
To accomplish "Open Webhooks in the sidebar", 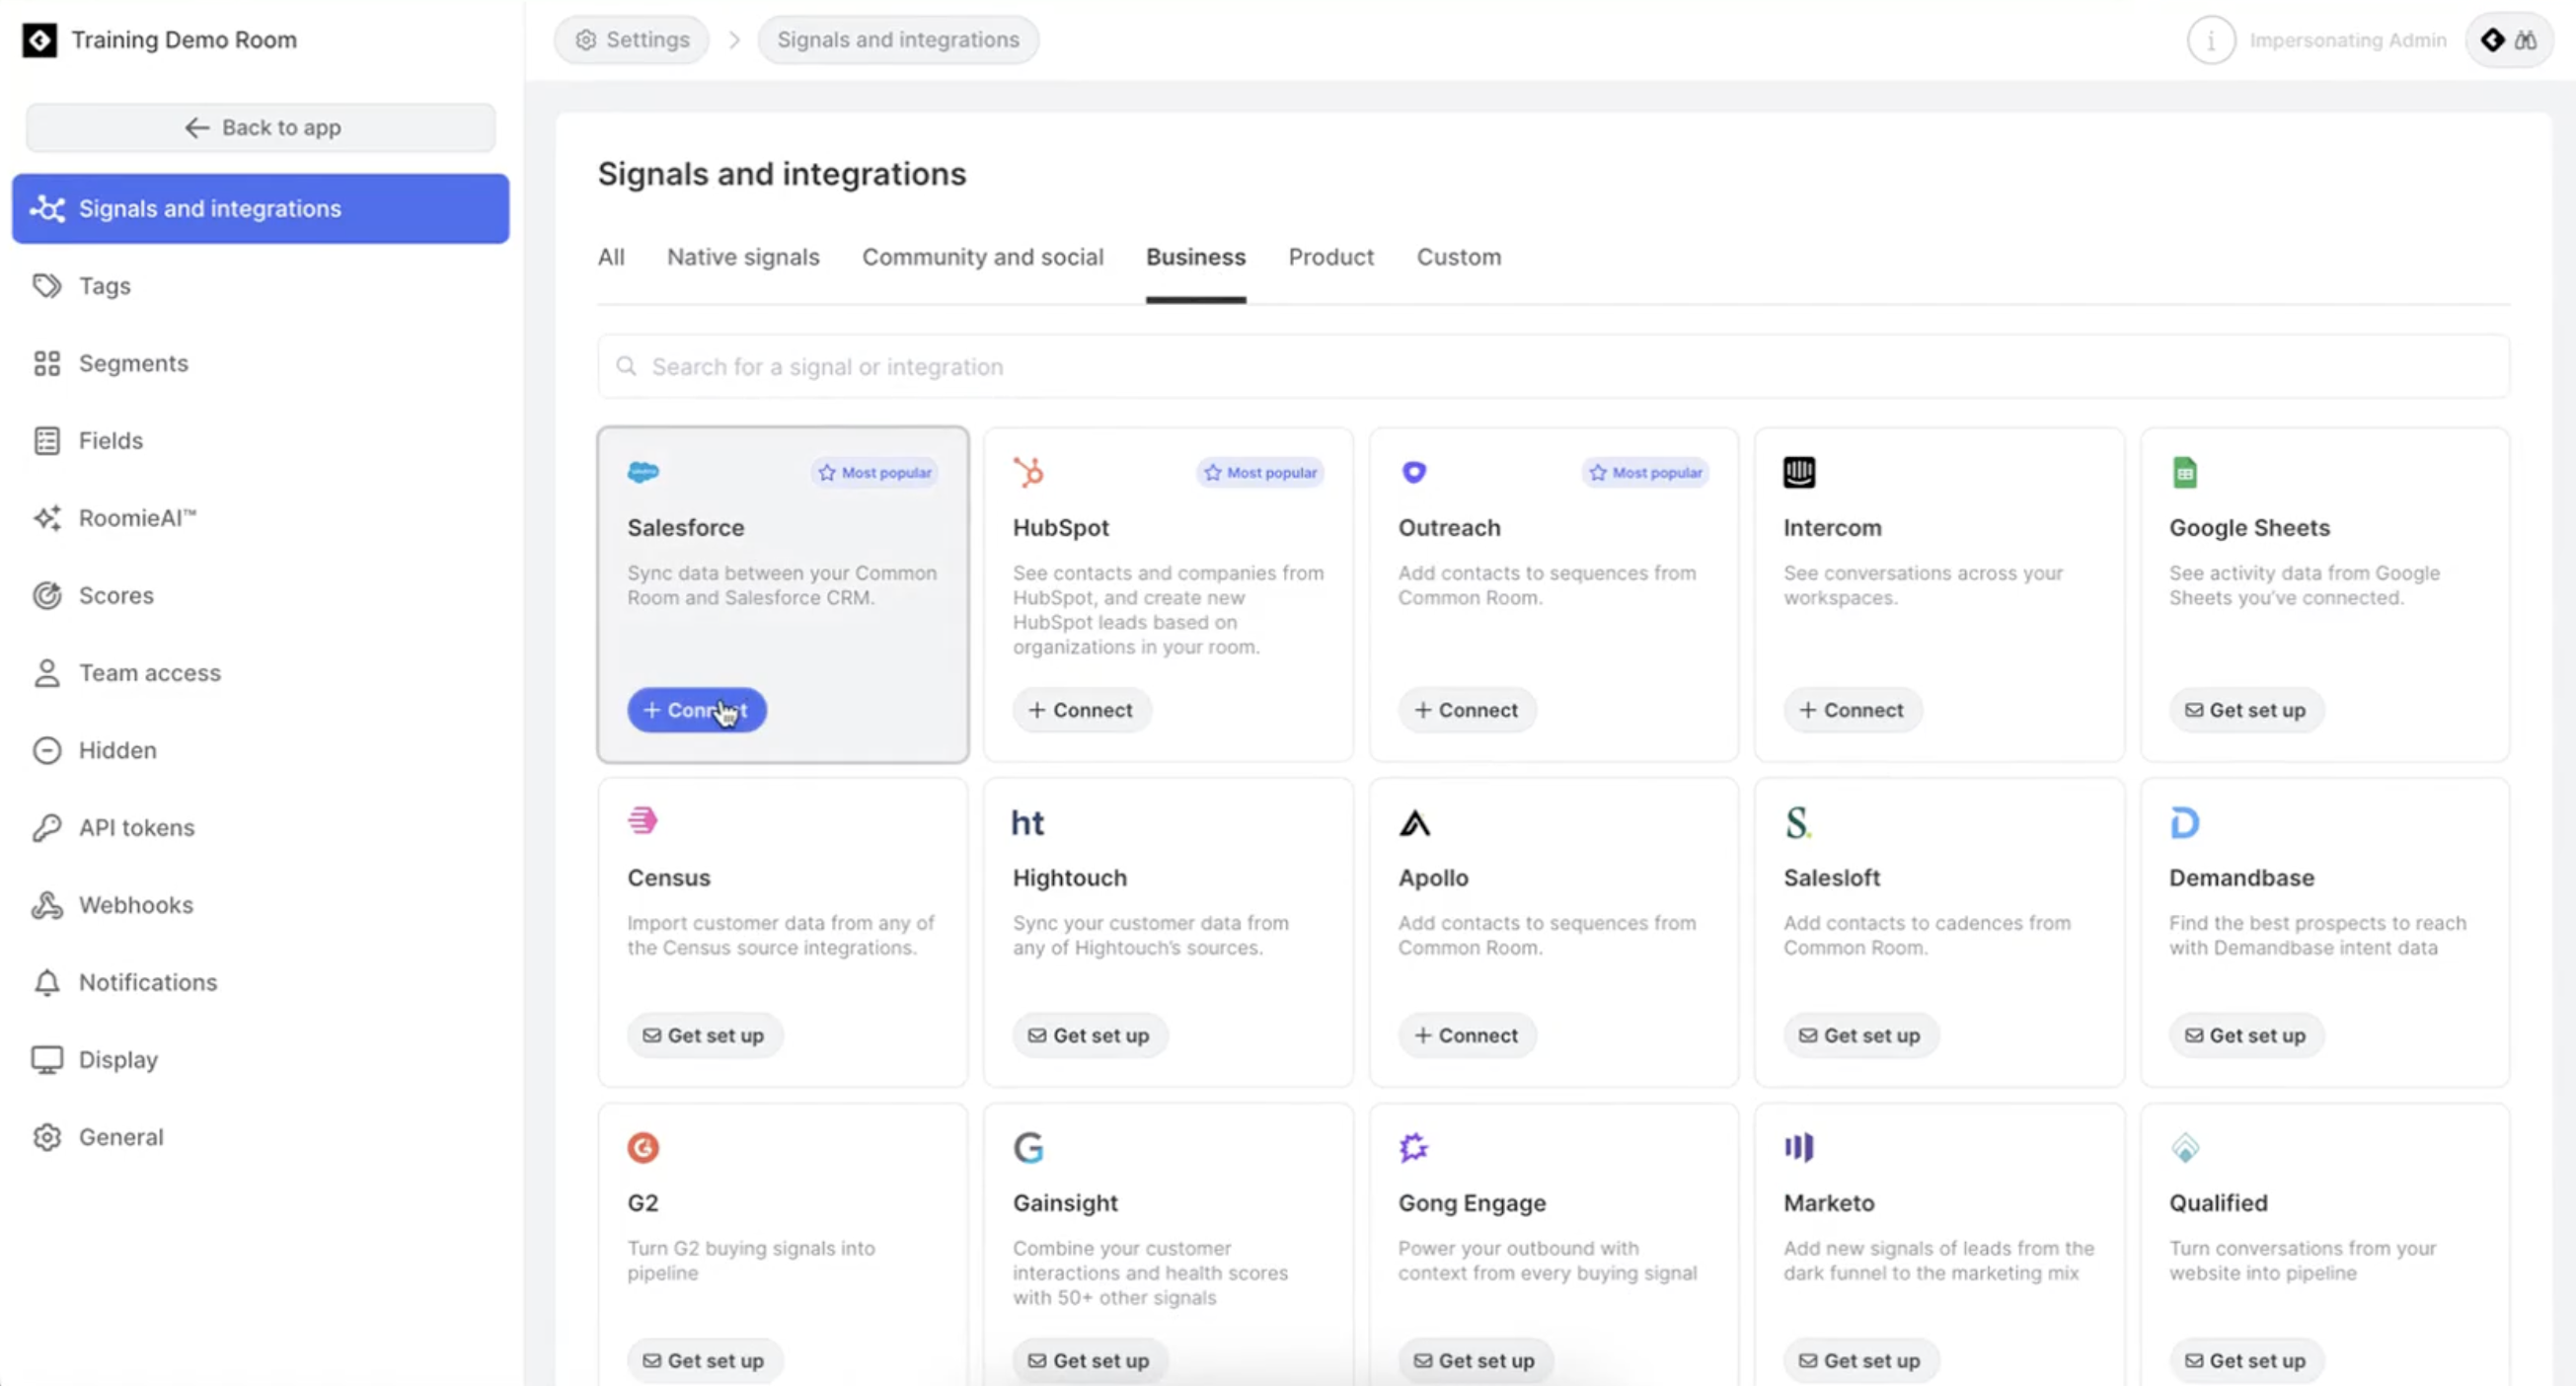I will click(x=135, y=905).
